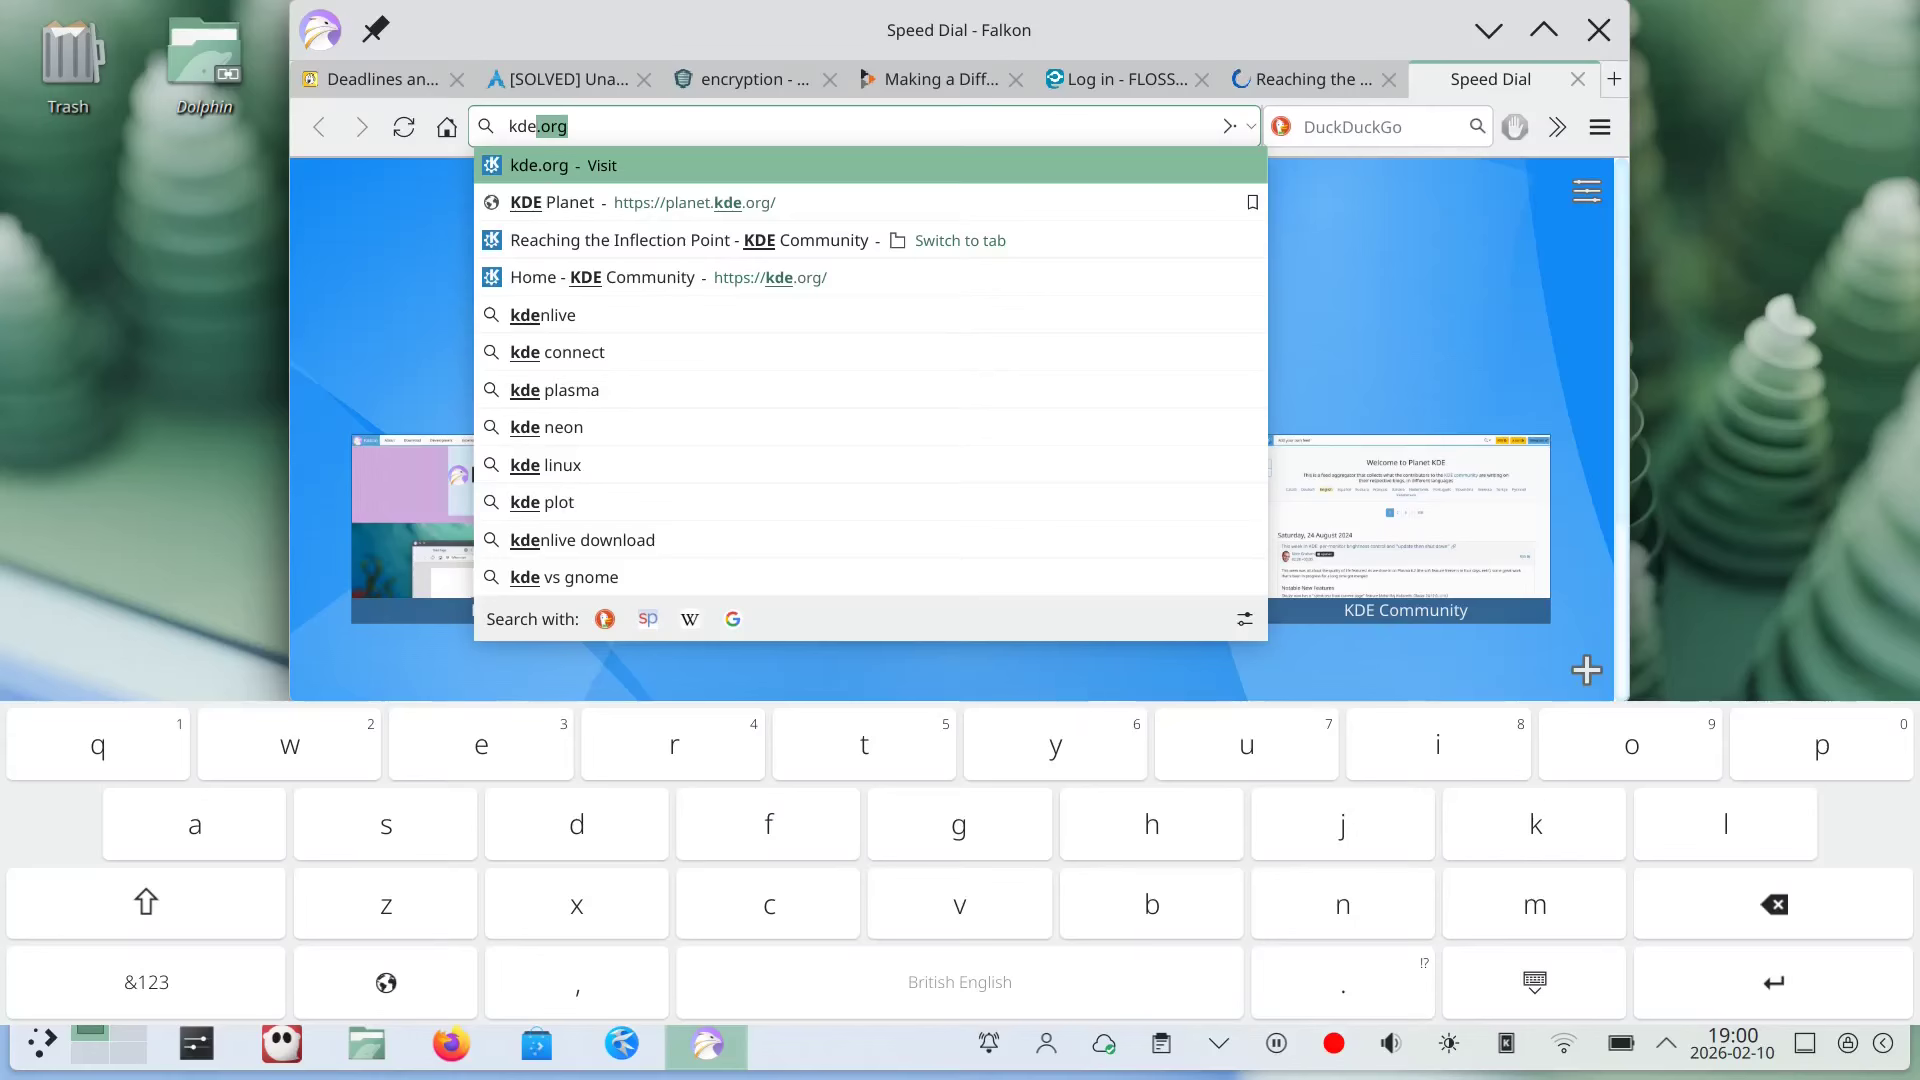
Task: Open the Making a Diff... tab
Action: (940, 79)
